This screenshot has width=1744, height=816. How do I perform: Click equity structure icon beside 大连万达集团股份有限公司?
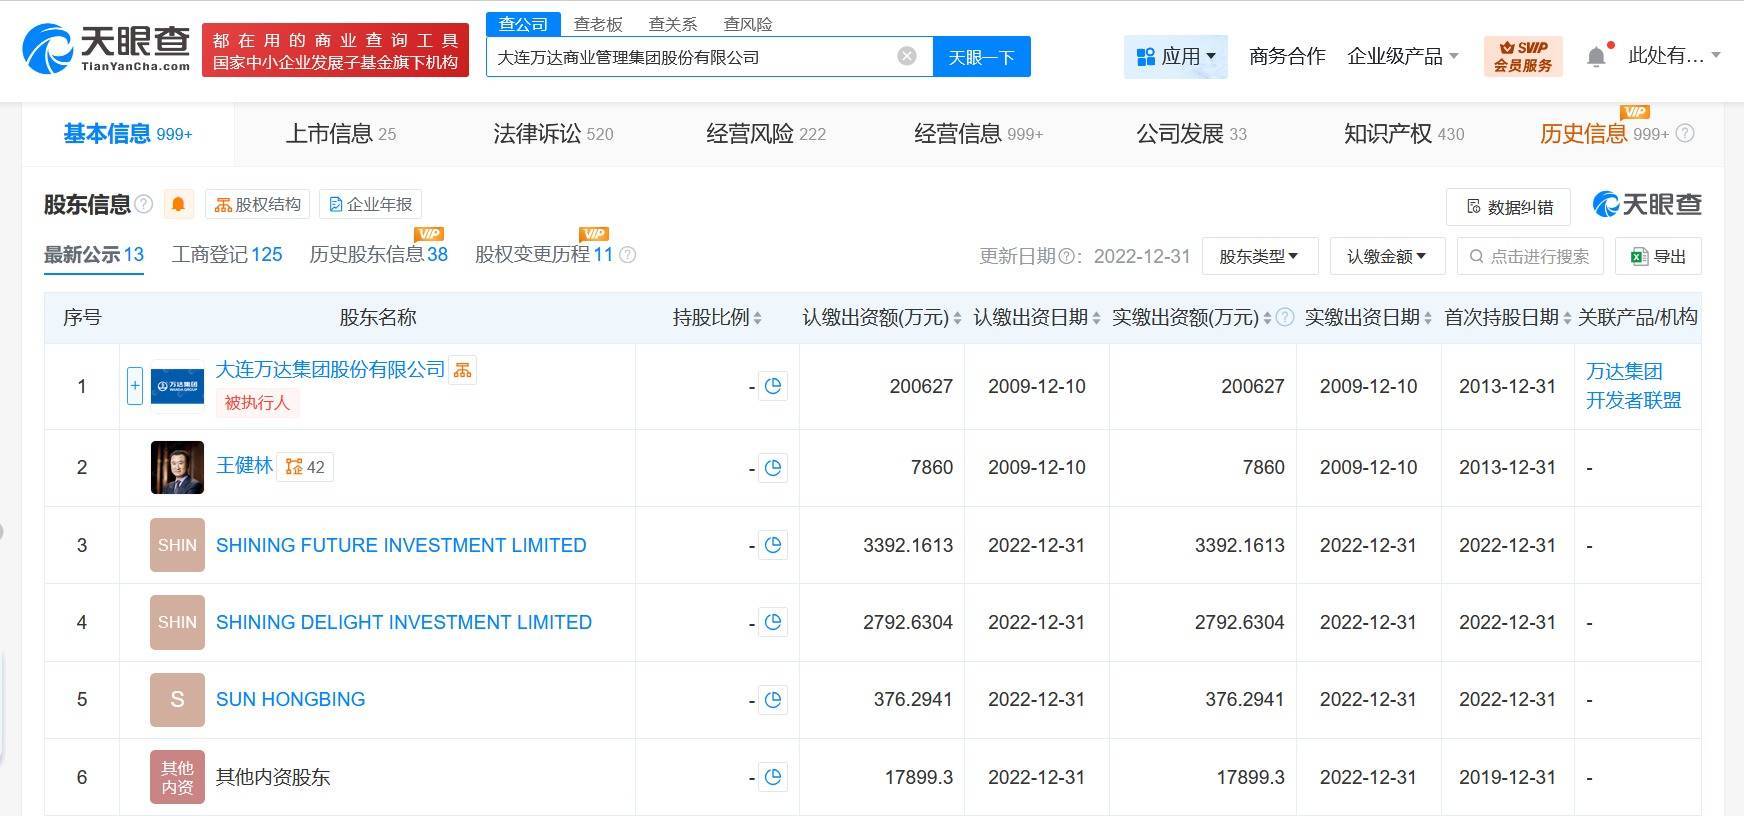coord(462,370)
